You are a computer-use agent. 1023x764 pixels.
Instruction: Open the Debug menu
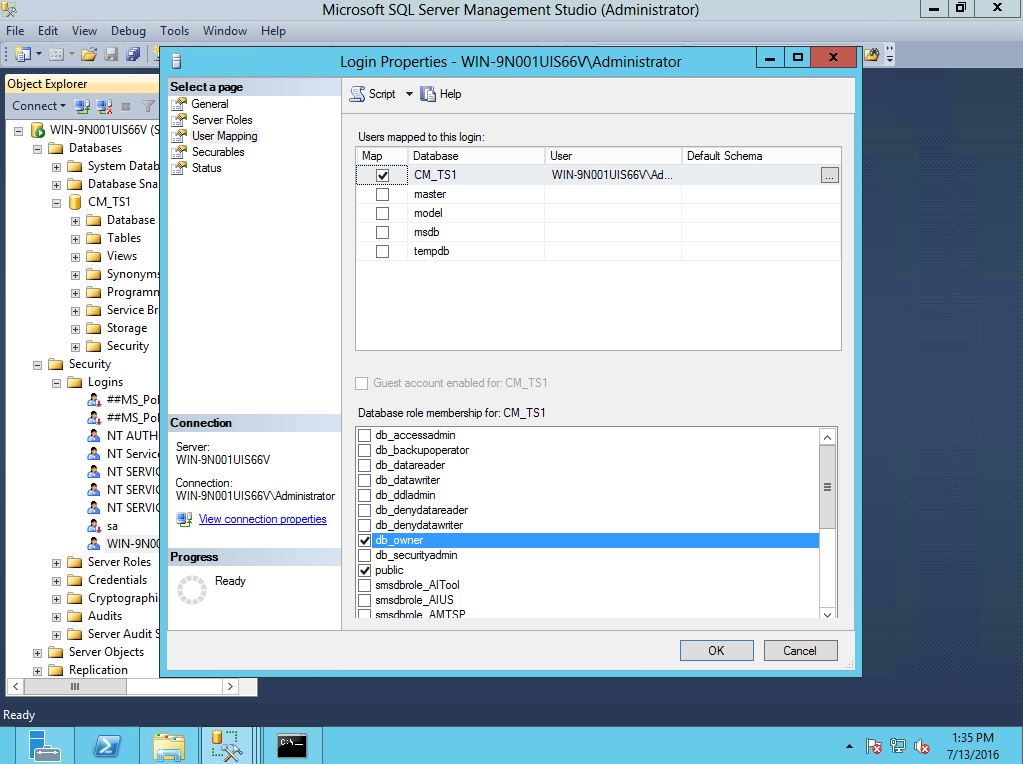[129, 31]
